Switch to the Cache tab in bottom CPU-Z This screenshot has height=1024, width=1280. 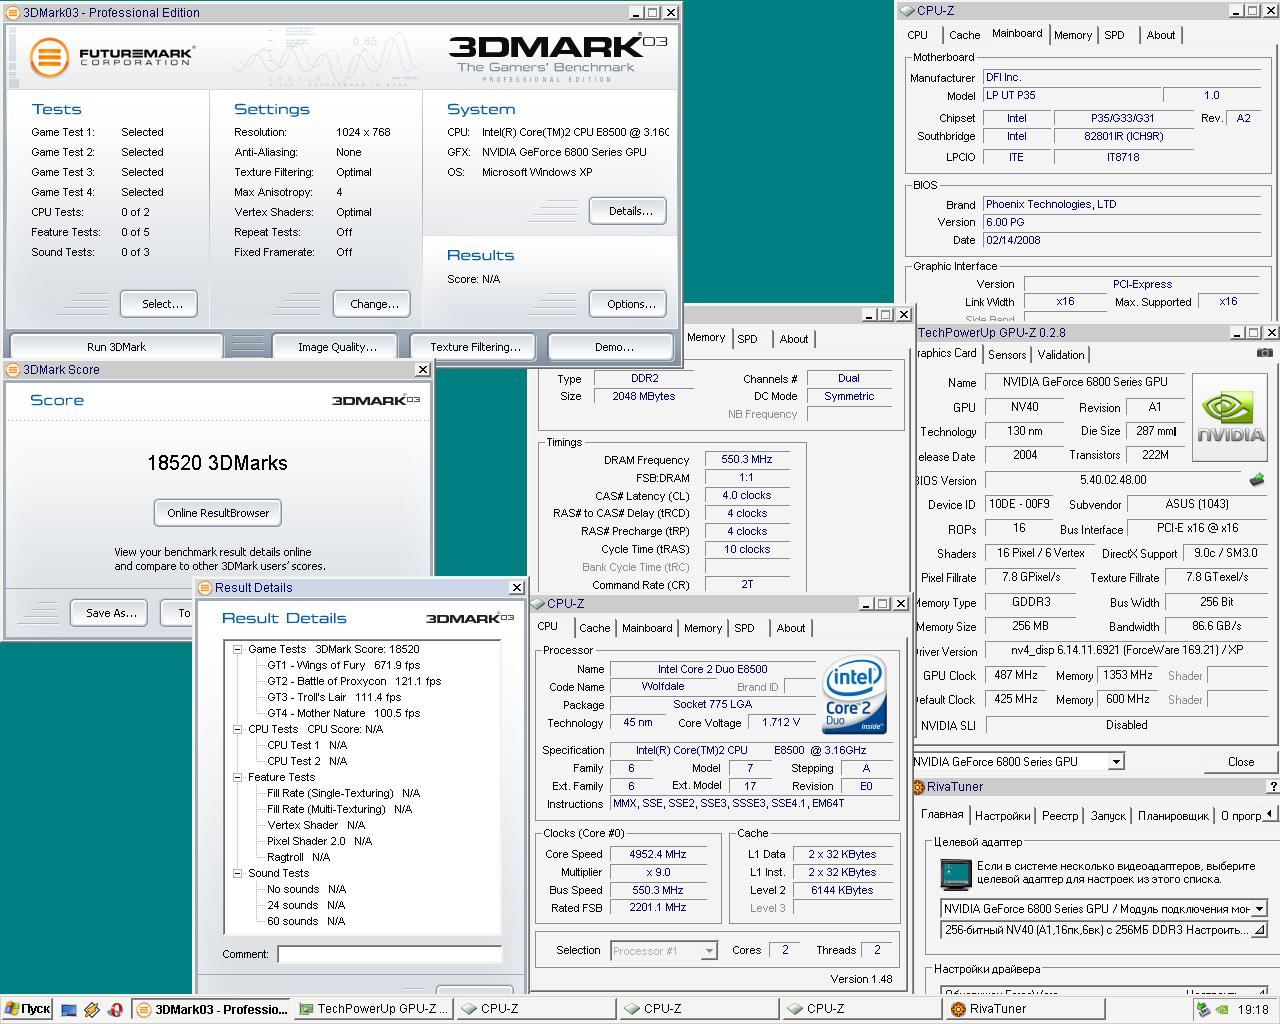(594, 628)
